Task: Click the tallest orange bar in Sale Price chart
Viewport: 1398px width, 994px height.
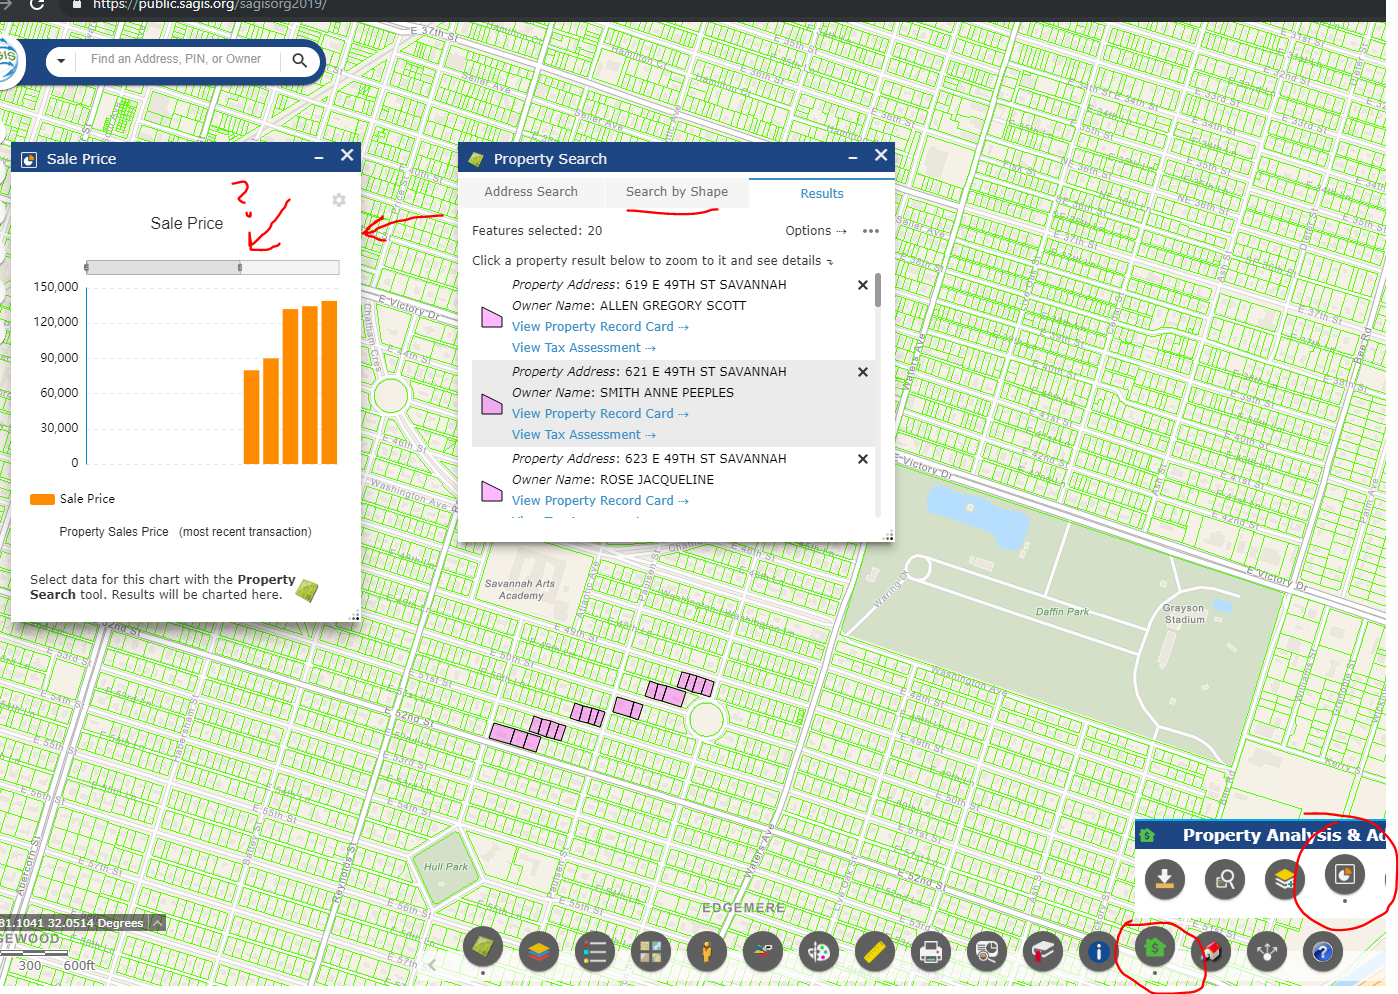Action: [329, 382]
